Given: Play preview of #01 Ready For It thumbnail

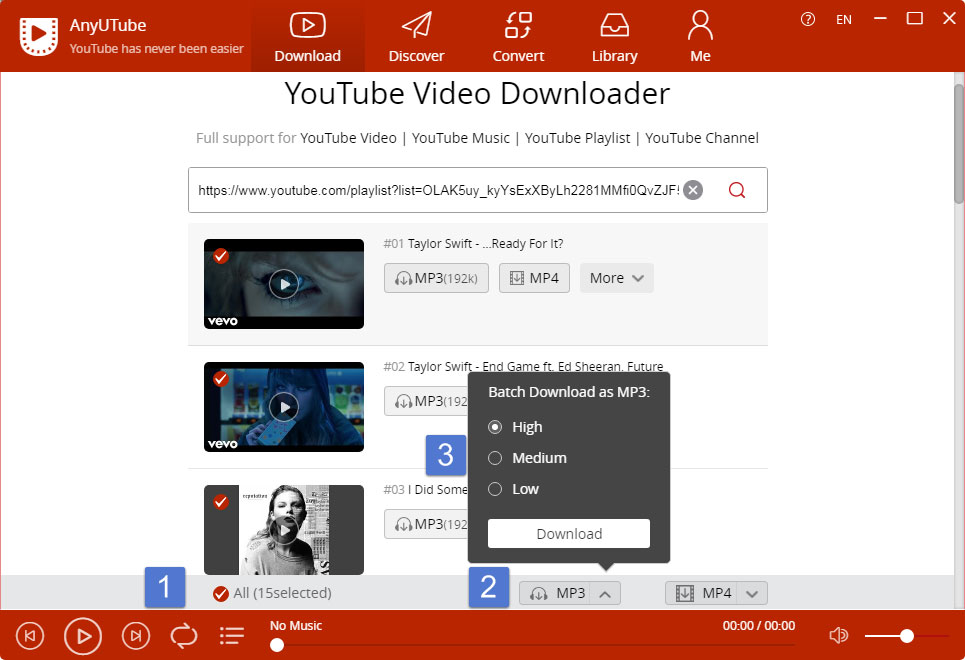Looking at the screenshot, I should [284, 284].
